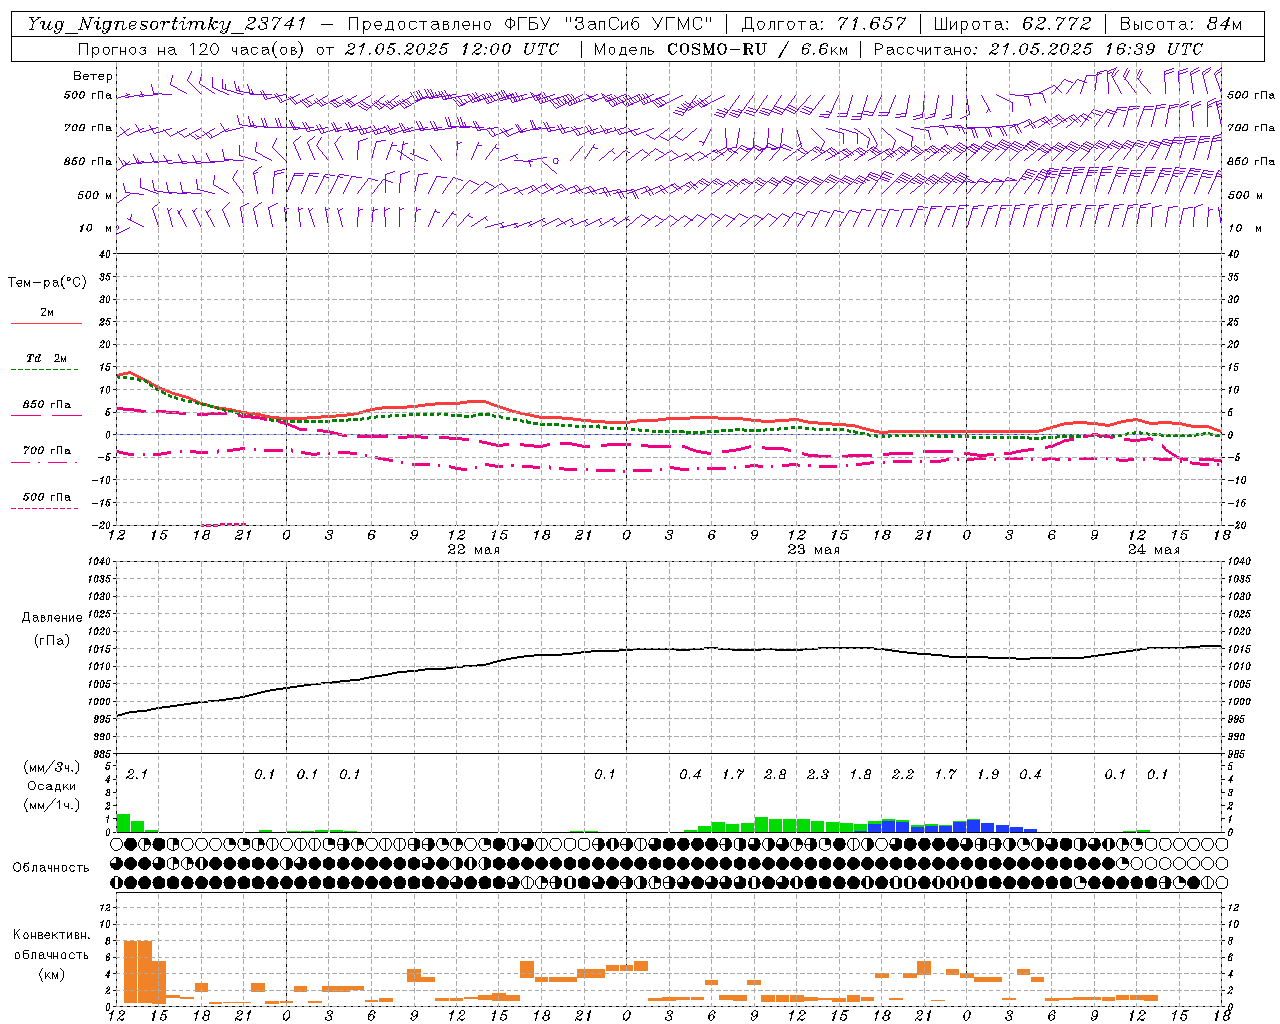Click the 2.1 precipitation value
Viewport: 1280px width, 1024px height.
pyautogui.click(x=137, y=775)
